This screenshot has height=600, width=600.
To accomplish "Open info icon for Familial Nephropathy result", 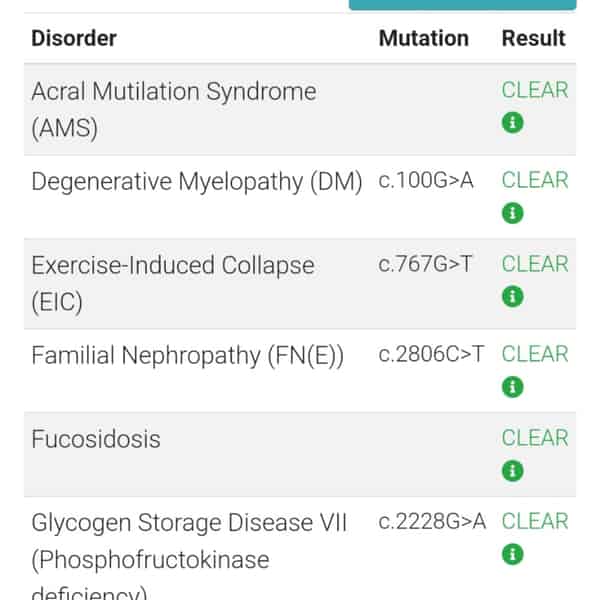I will pos(512,387).
